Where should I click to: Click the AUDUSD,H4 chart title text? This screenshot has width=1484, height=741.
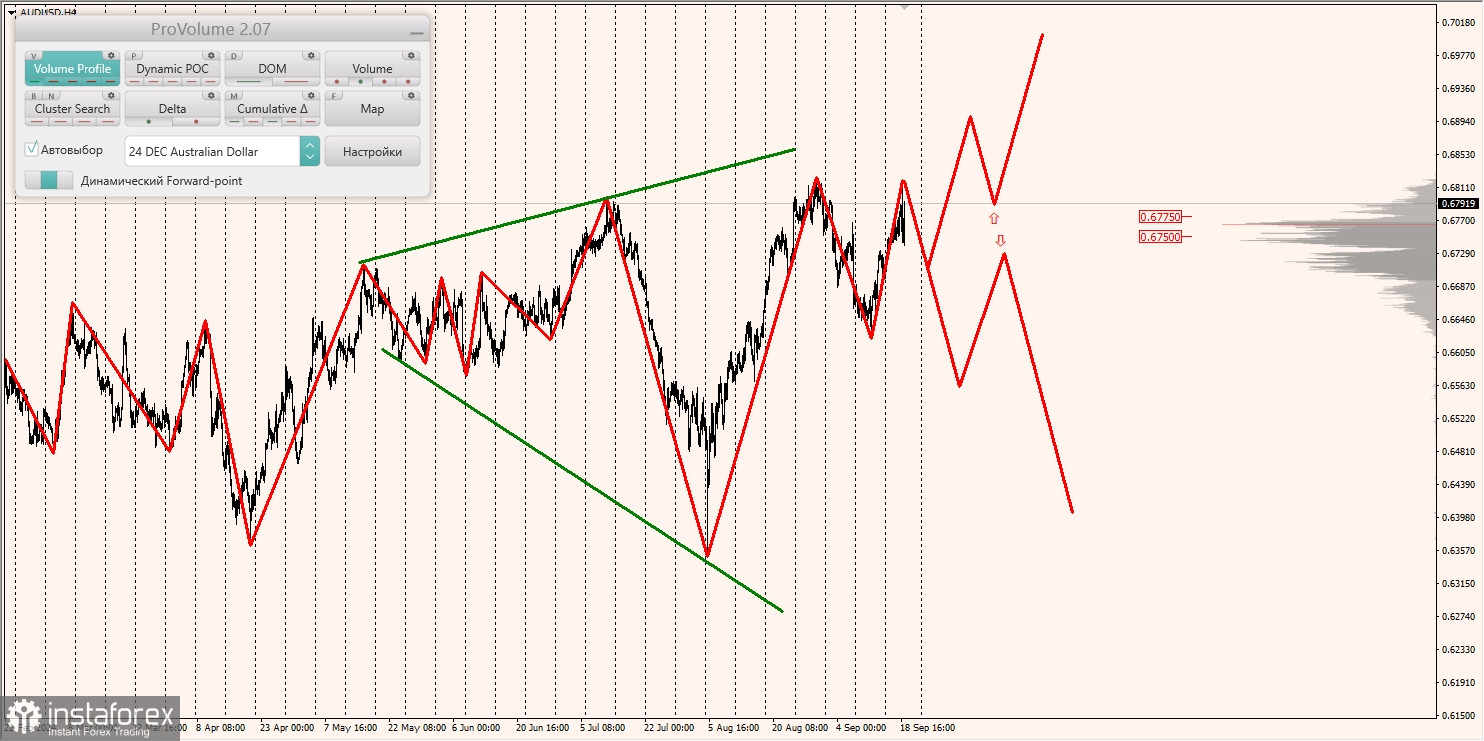(48, 12)
